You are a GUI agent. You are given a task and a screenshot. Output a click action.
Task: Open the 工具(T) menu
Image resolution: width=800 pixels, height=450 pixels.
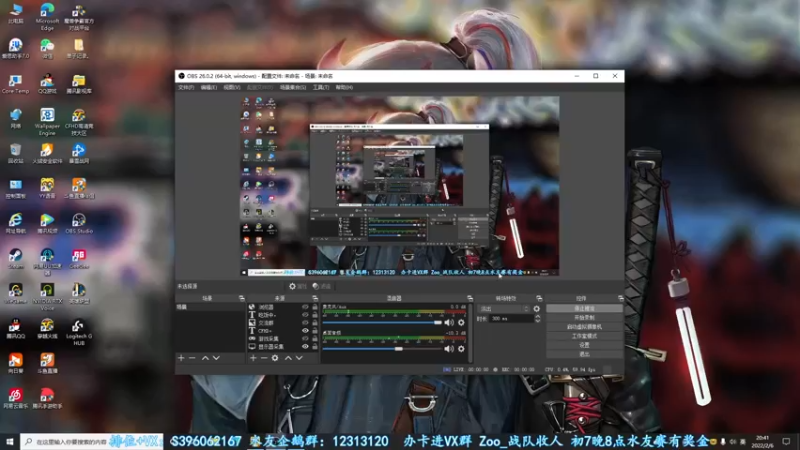tap(321, 88)
